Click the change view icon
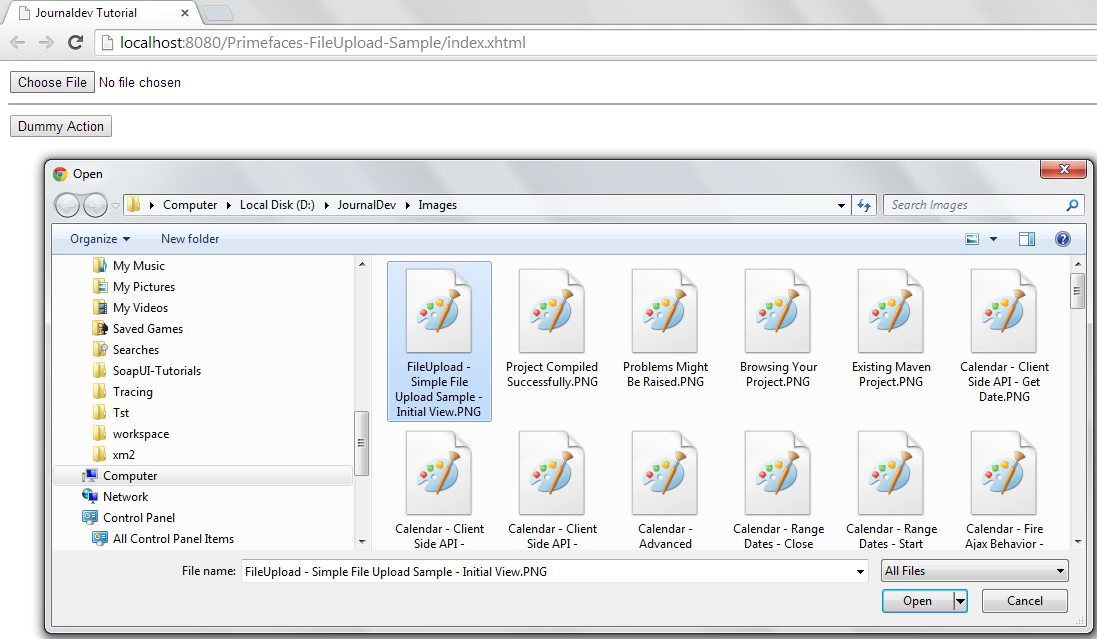Screen dimensions: 1097x639 (x=972, y=239)
